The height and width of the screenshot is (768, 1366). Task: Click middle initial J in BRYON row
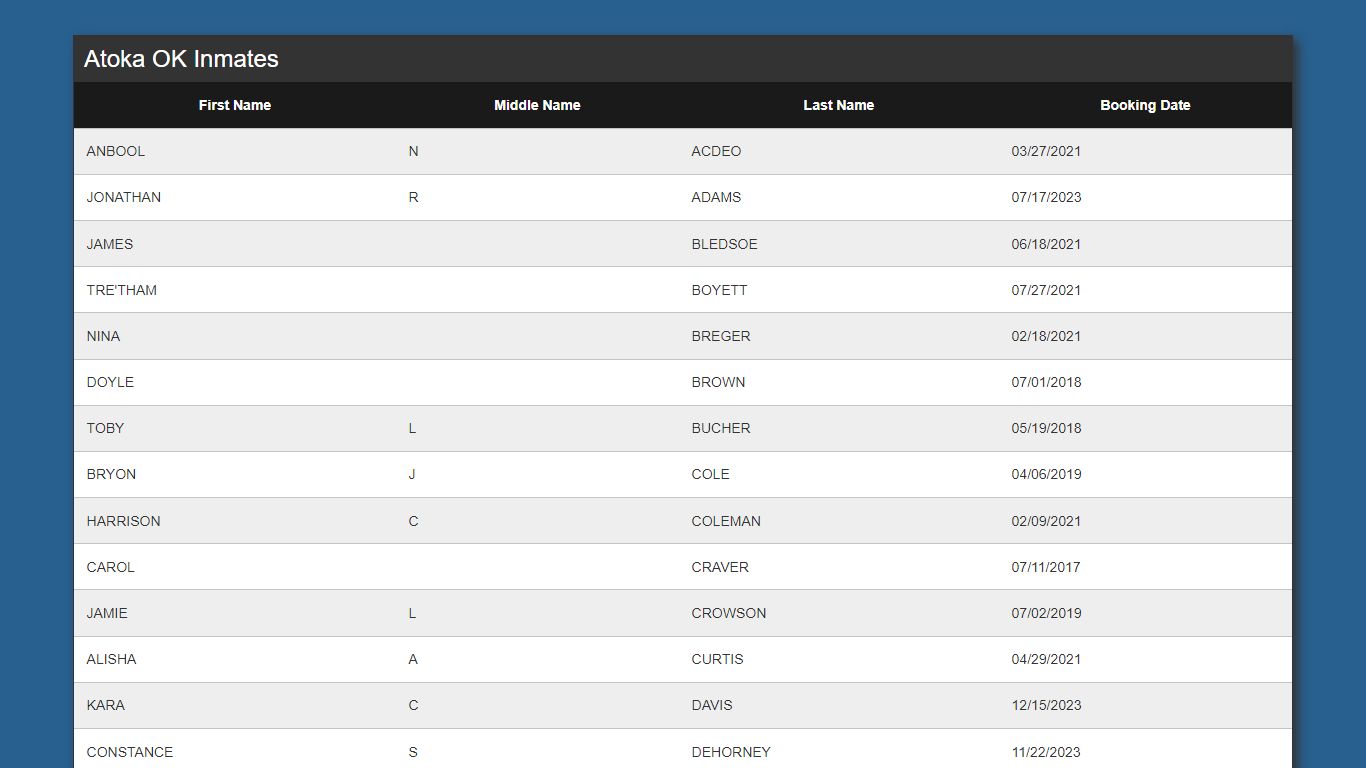click(x=412, y=474)
